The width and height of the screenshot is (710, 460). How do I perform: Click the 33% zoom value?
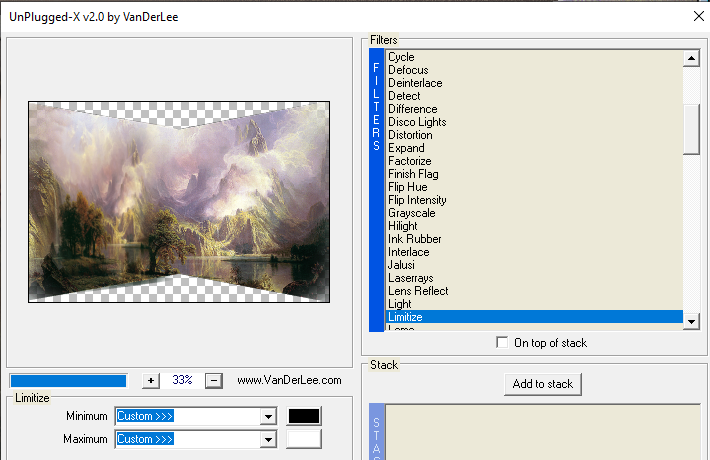coord(182,380)
